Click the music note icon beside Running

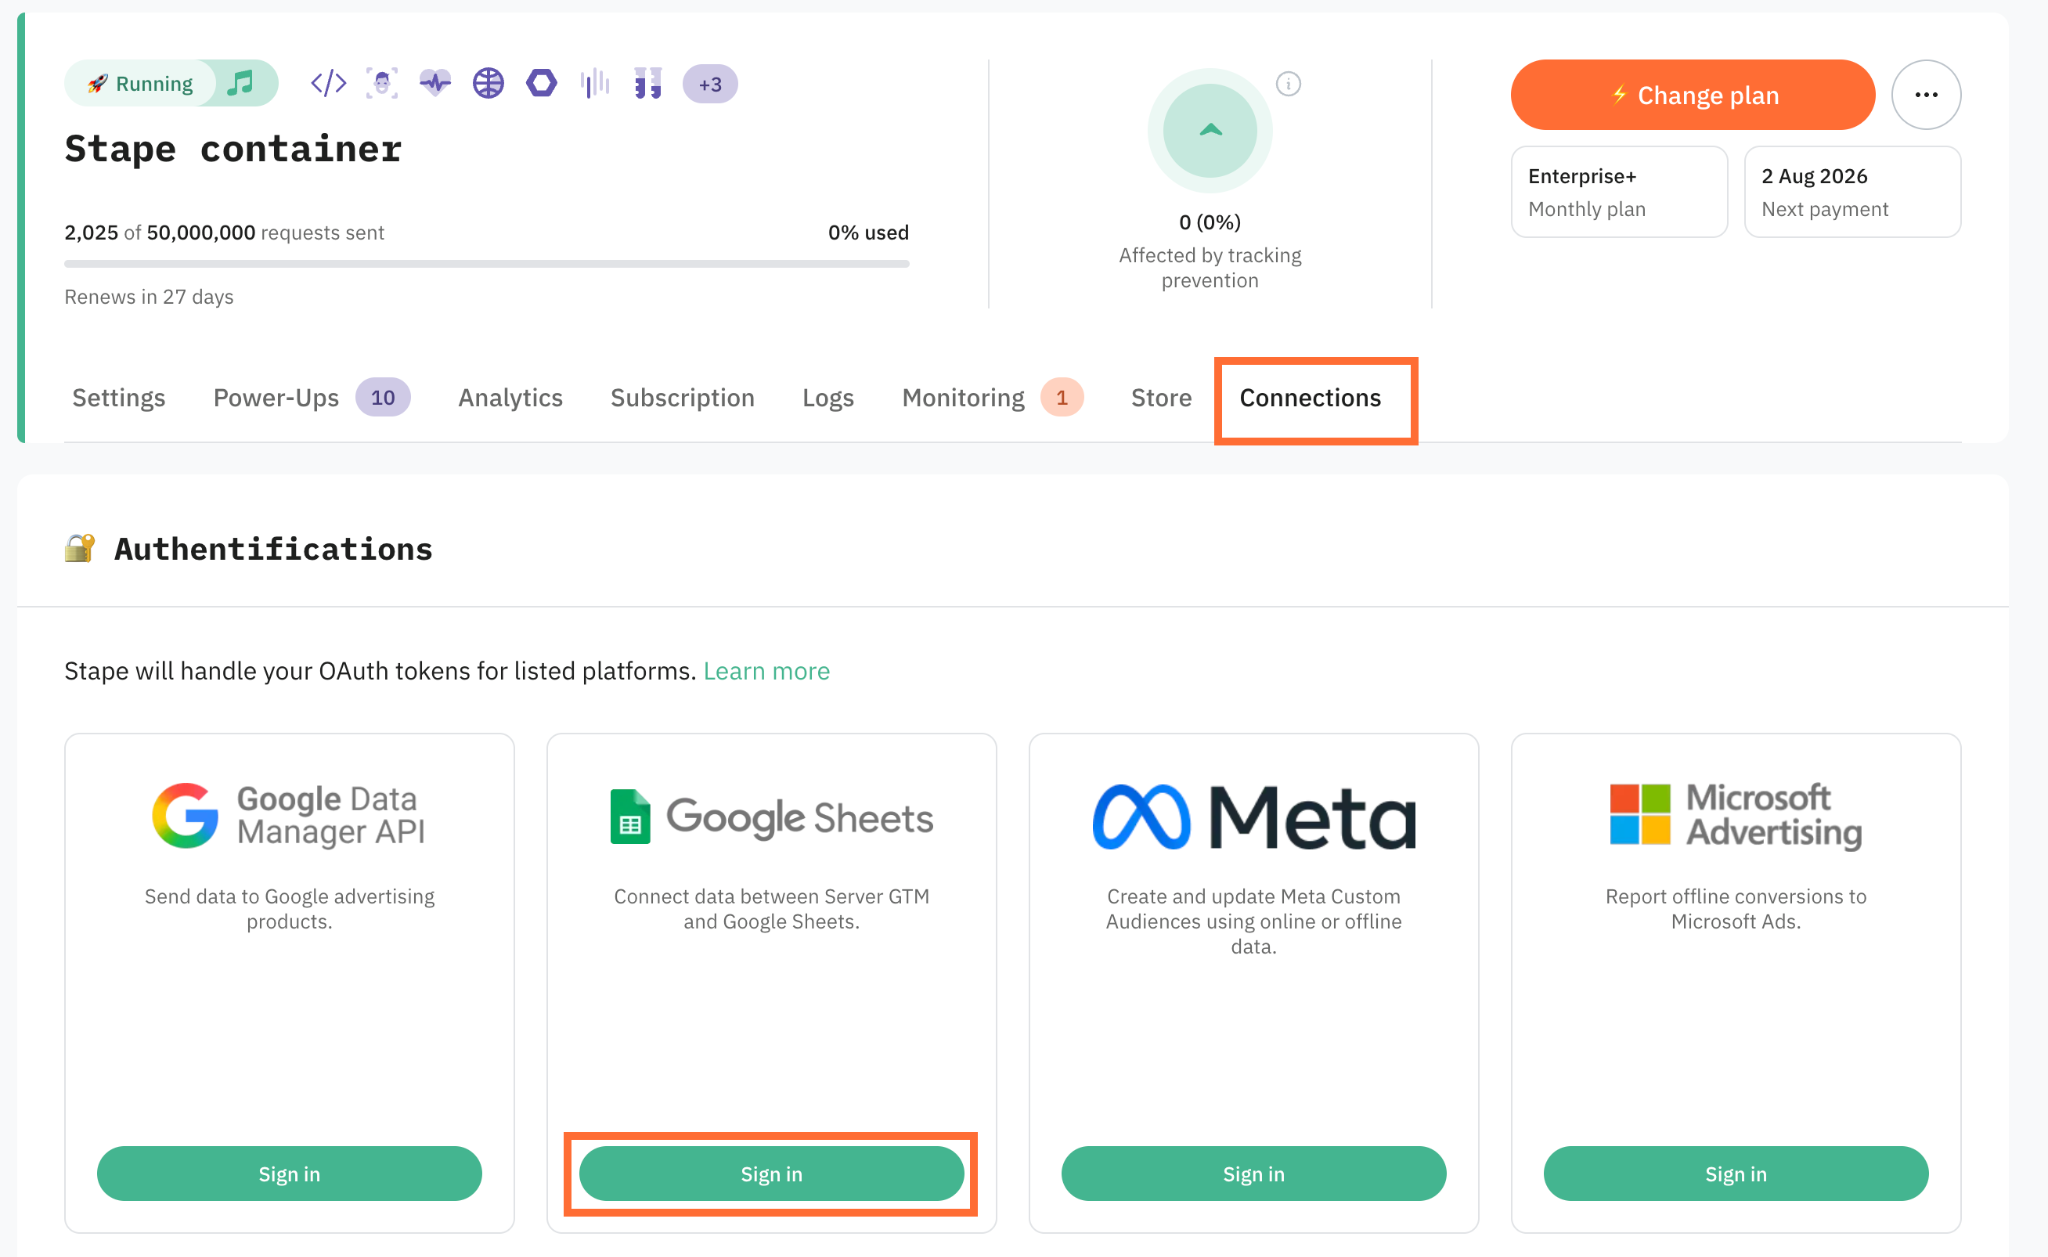pyautogui.click(x=241, y=83)
